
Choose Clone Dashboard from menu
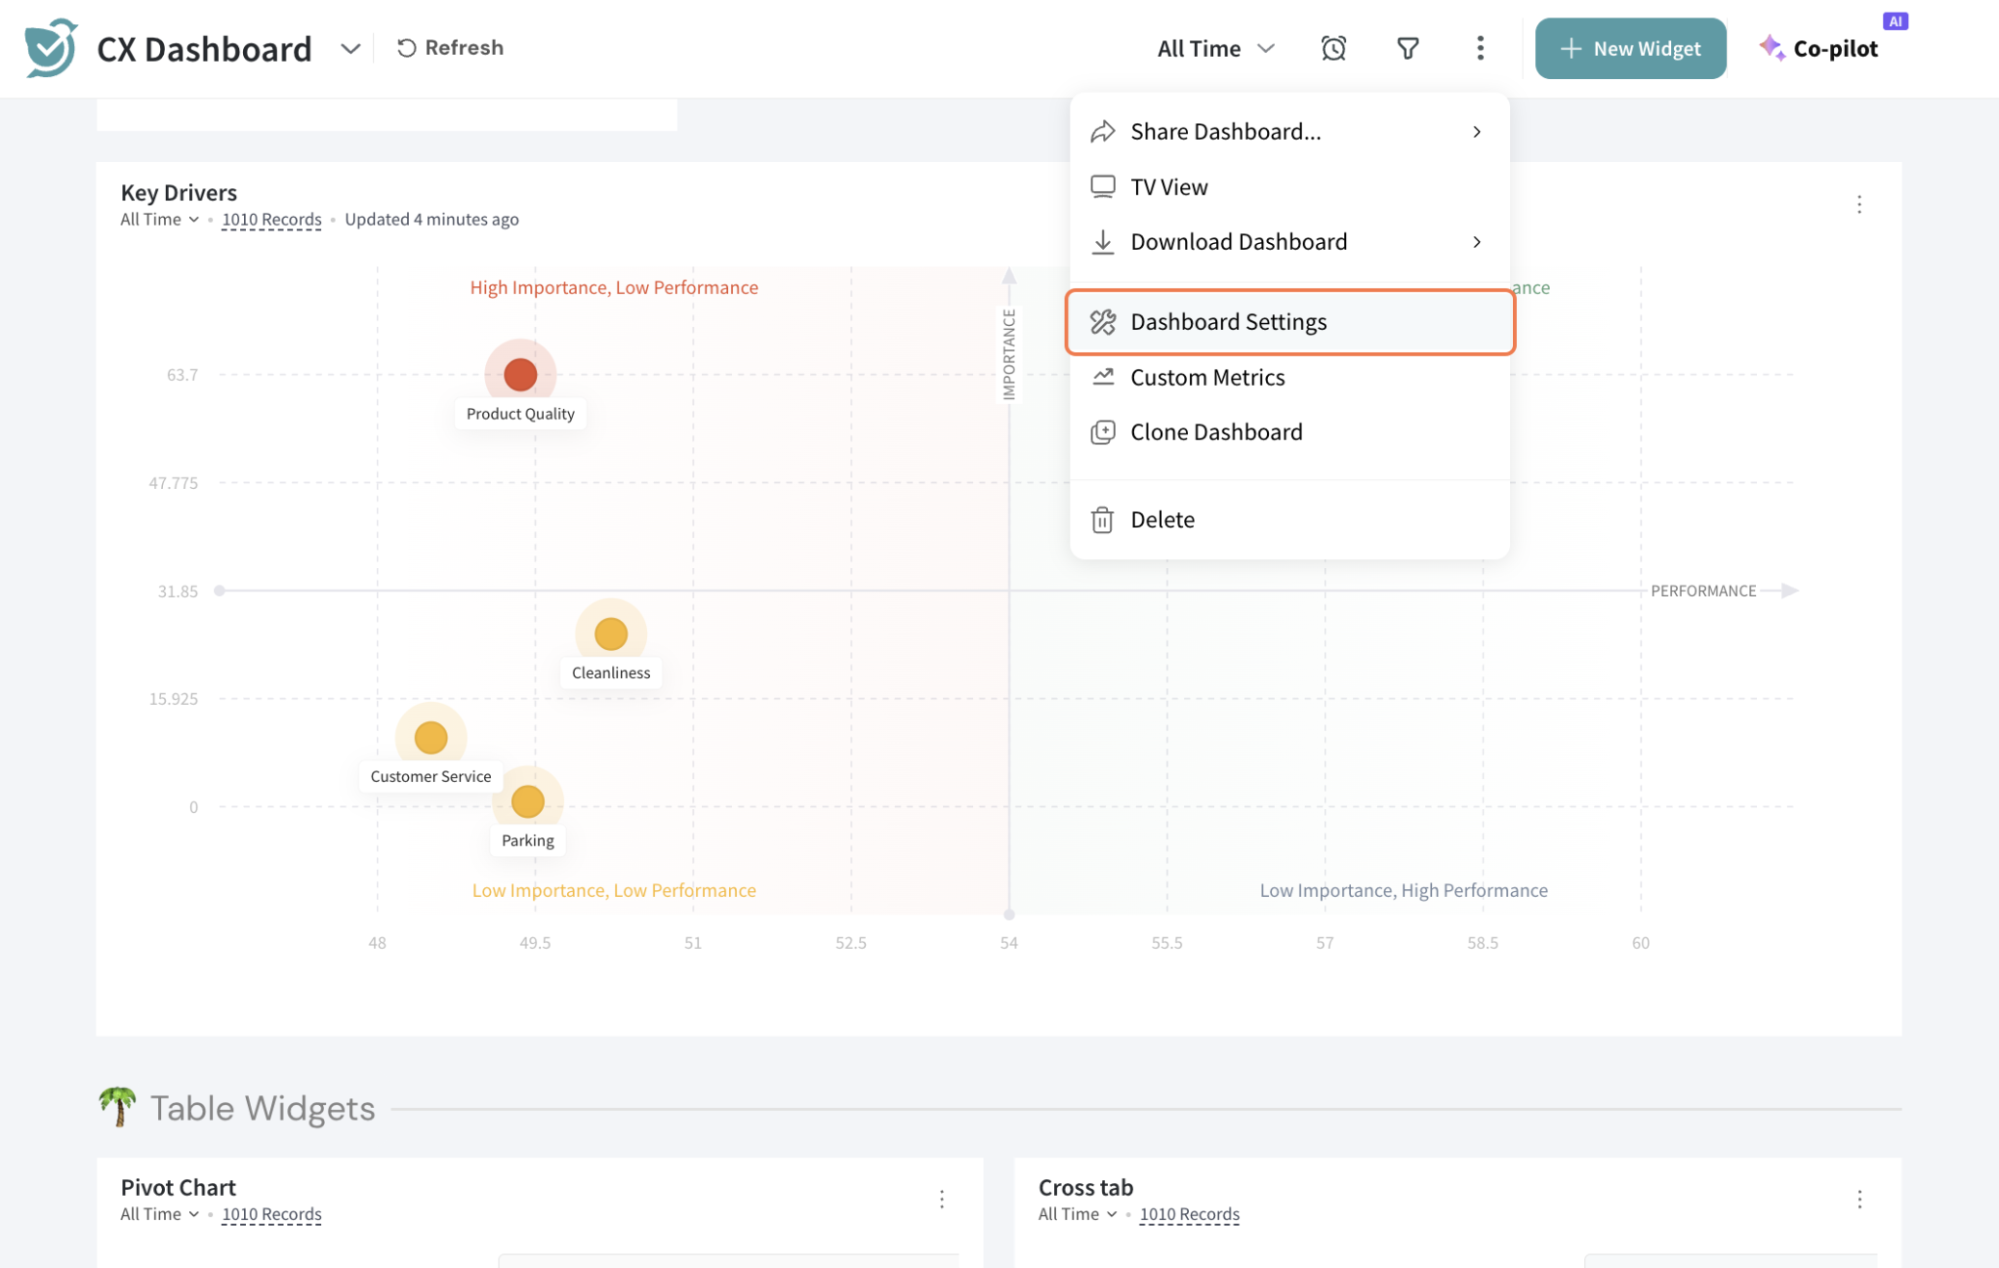(1216, 432)
